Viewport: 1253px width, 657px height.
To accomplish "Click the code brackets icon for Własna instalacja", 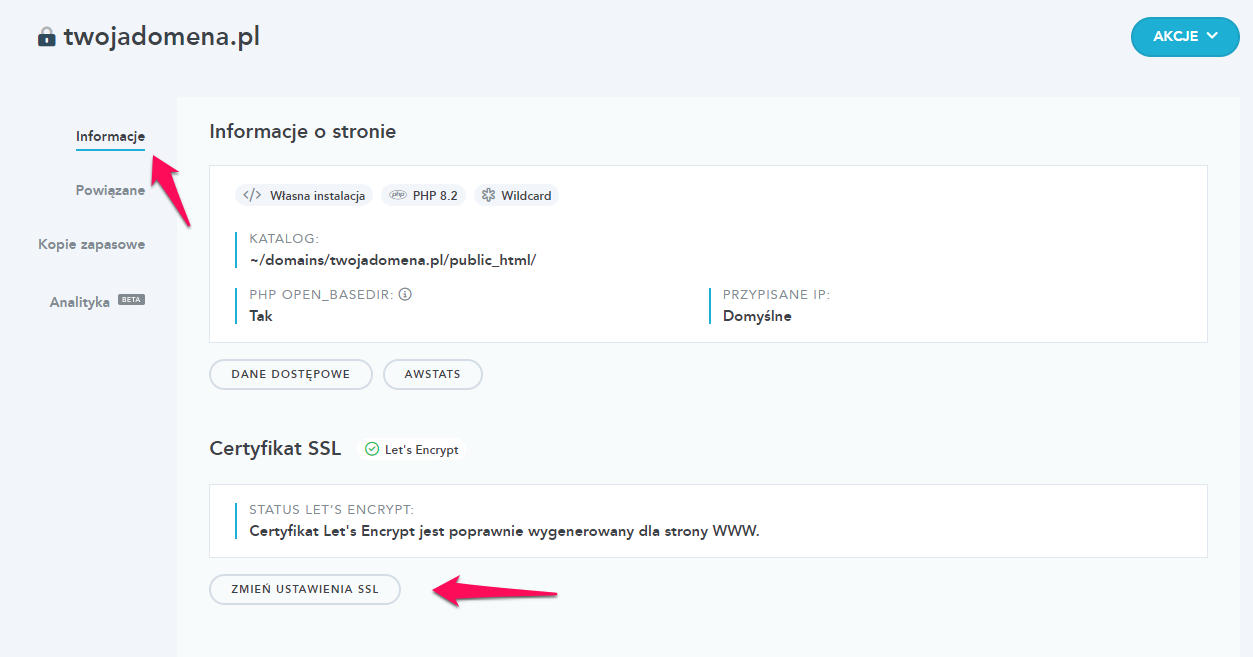I will tap(252, 195).
